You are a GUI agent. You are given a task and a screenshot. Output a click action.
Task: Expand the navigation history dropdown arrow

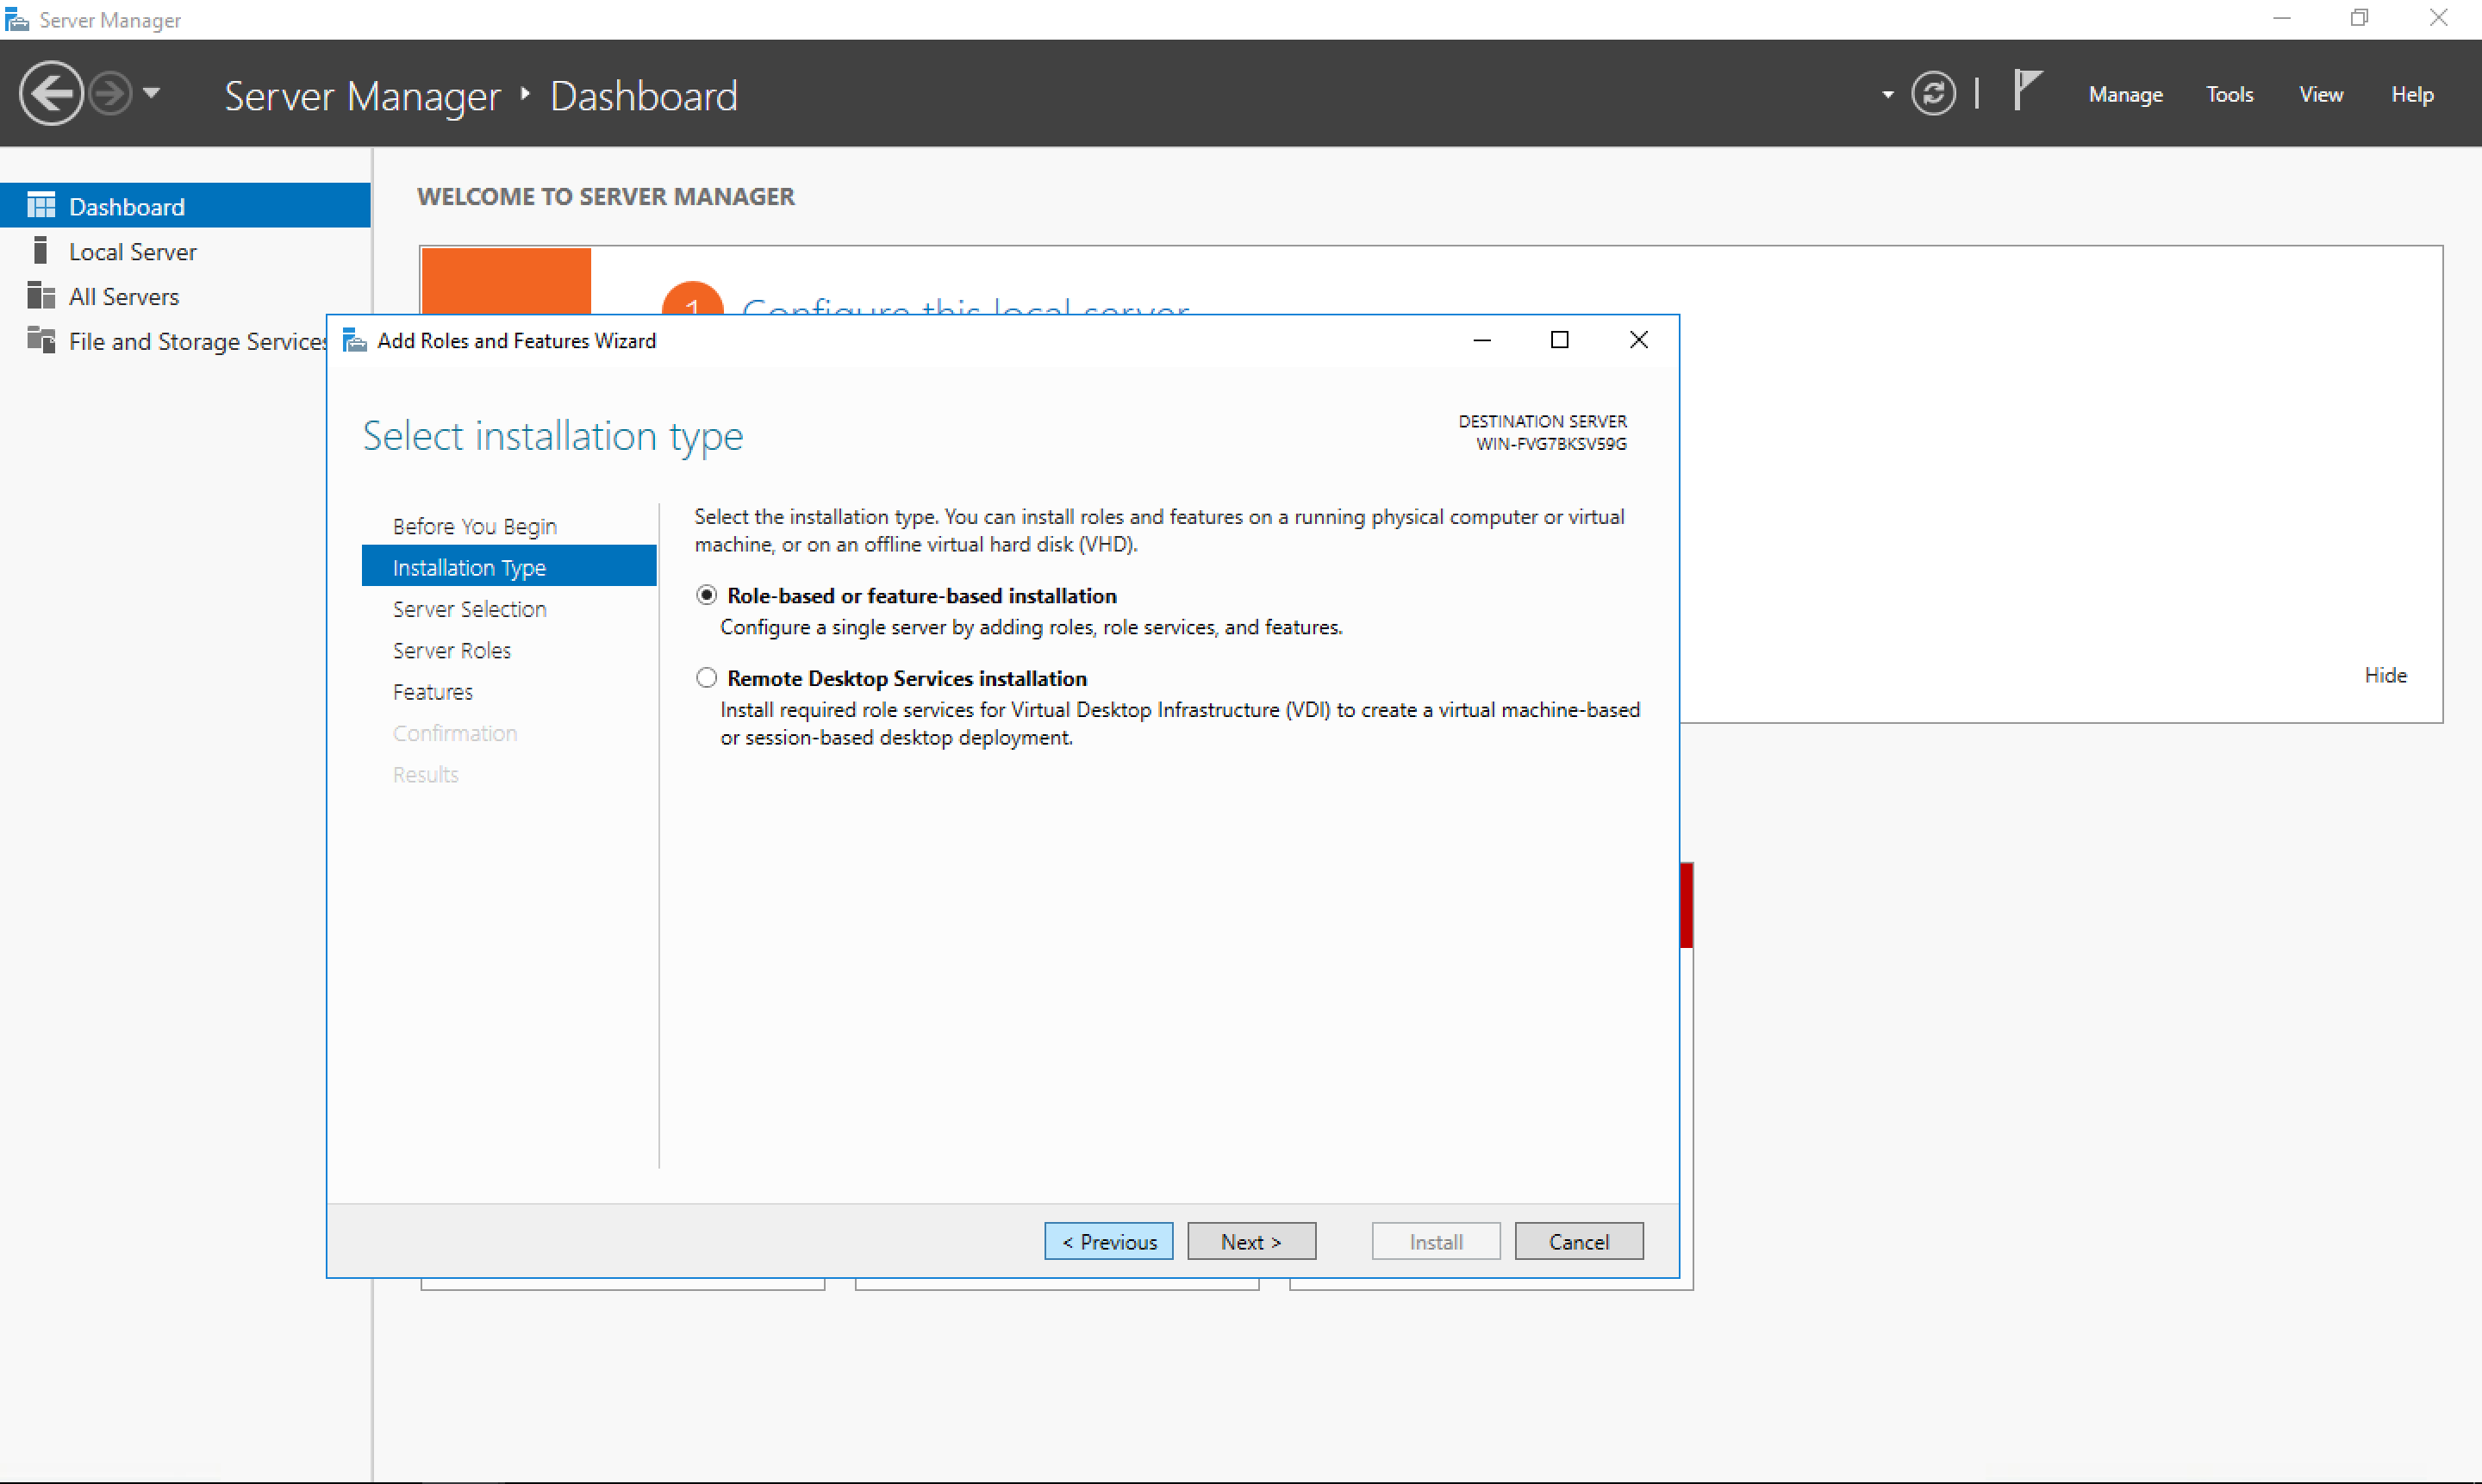pyautogui.click(x=152, y=93)
